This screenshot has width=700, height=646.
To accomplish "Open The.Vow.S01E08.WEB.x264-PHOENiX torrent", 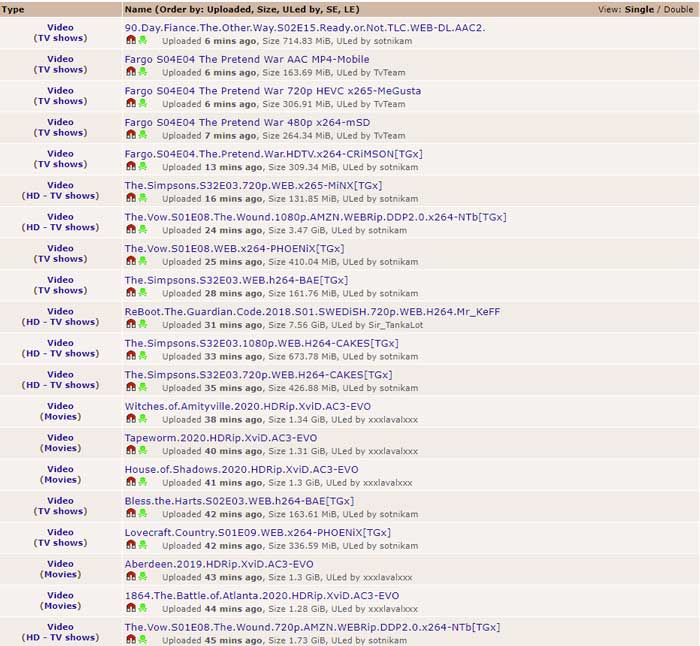I will (234, 249).
